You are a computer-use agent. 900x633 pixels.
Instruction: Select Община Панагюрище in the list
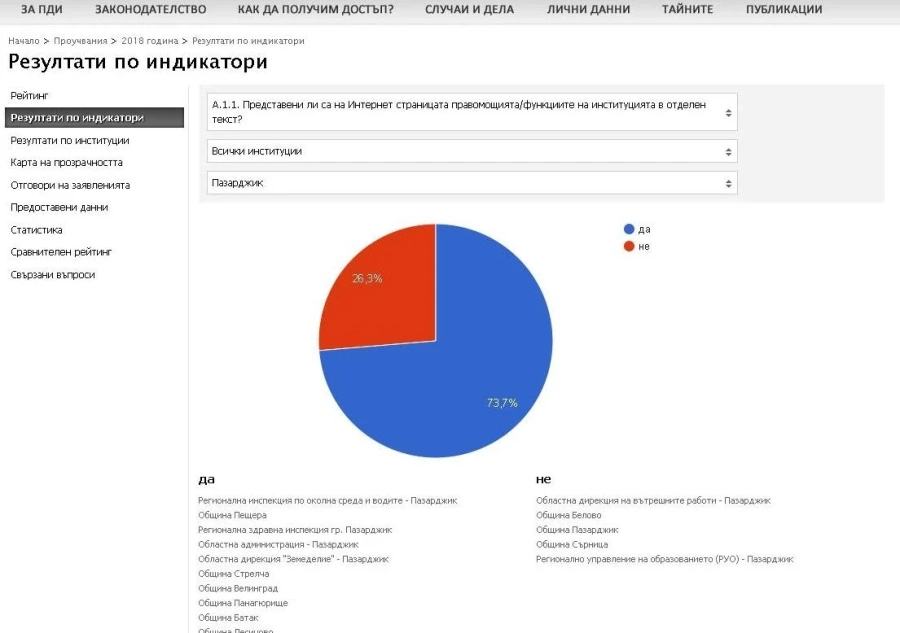(x=243, y=603)
